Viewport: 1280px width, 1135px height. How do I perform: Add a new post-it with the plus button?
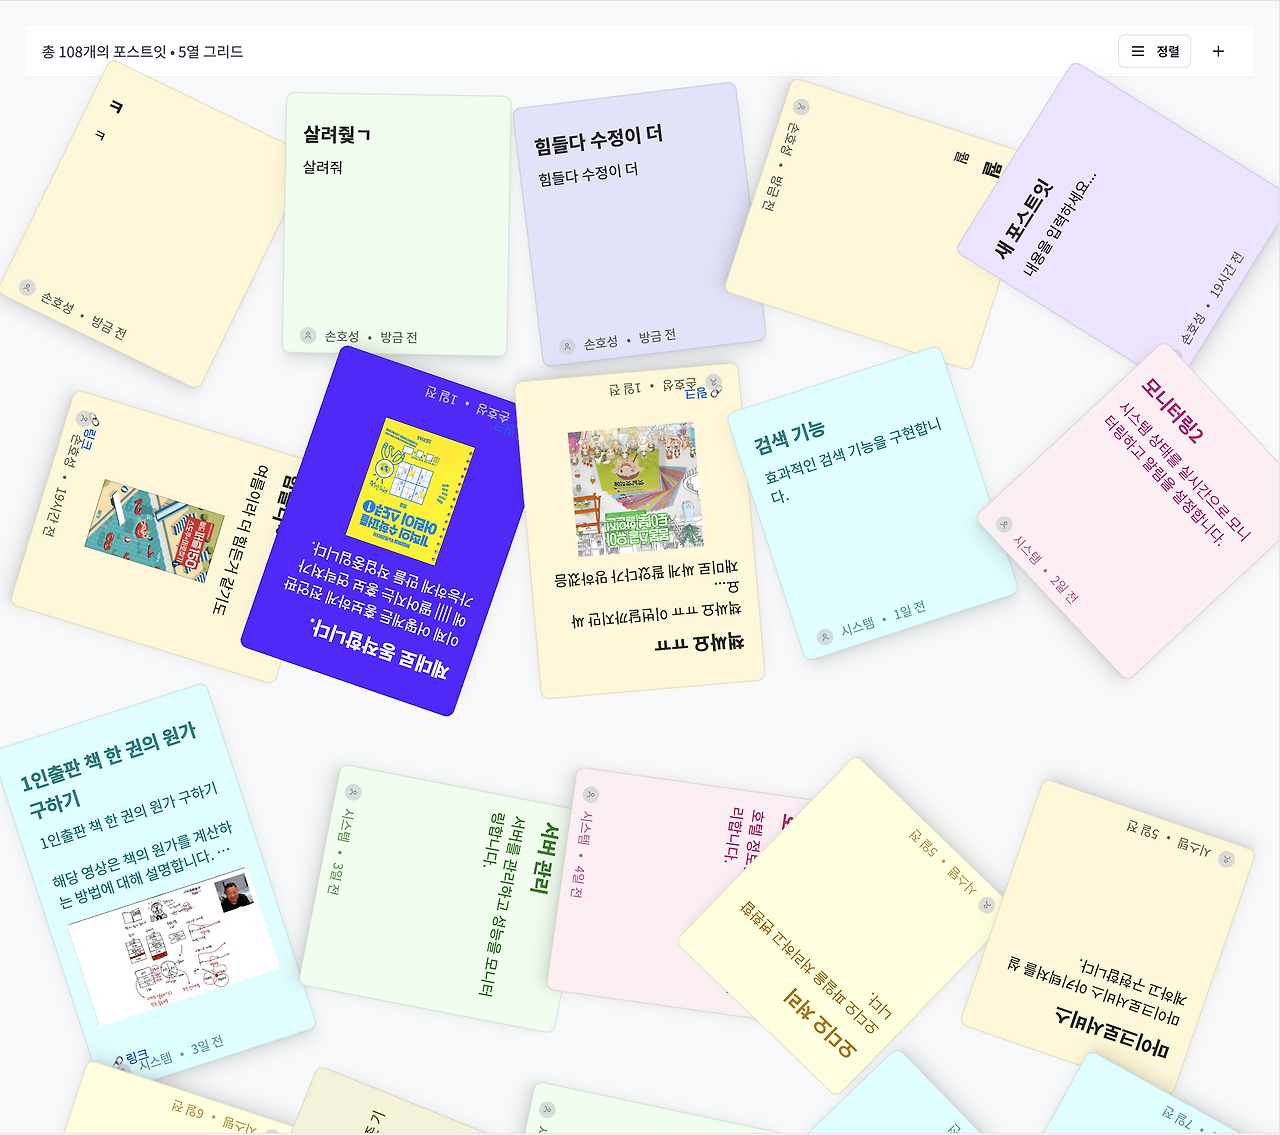click(x=1218, y=51)
